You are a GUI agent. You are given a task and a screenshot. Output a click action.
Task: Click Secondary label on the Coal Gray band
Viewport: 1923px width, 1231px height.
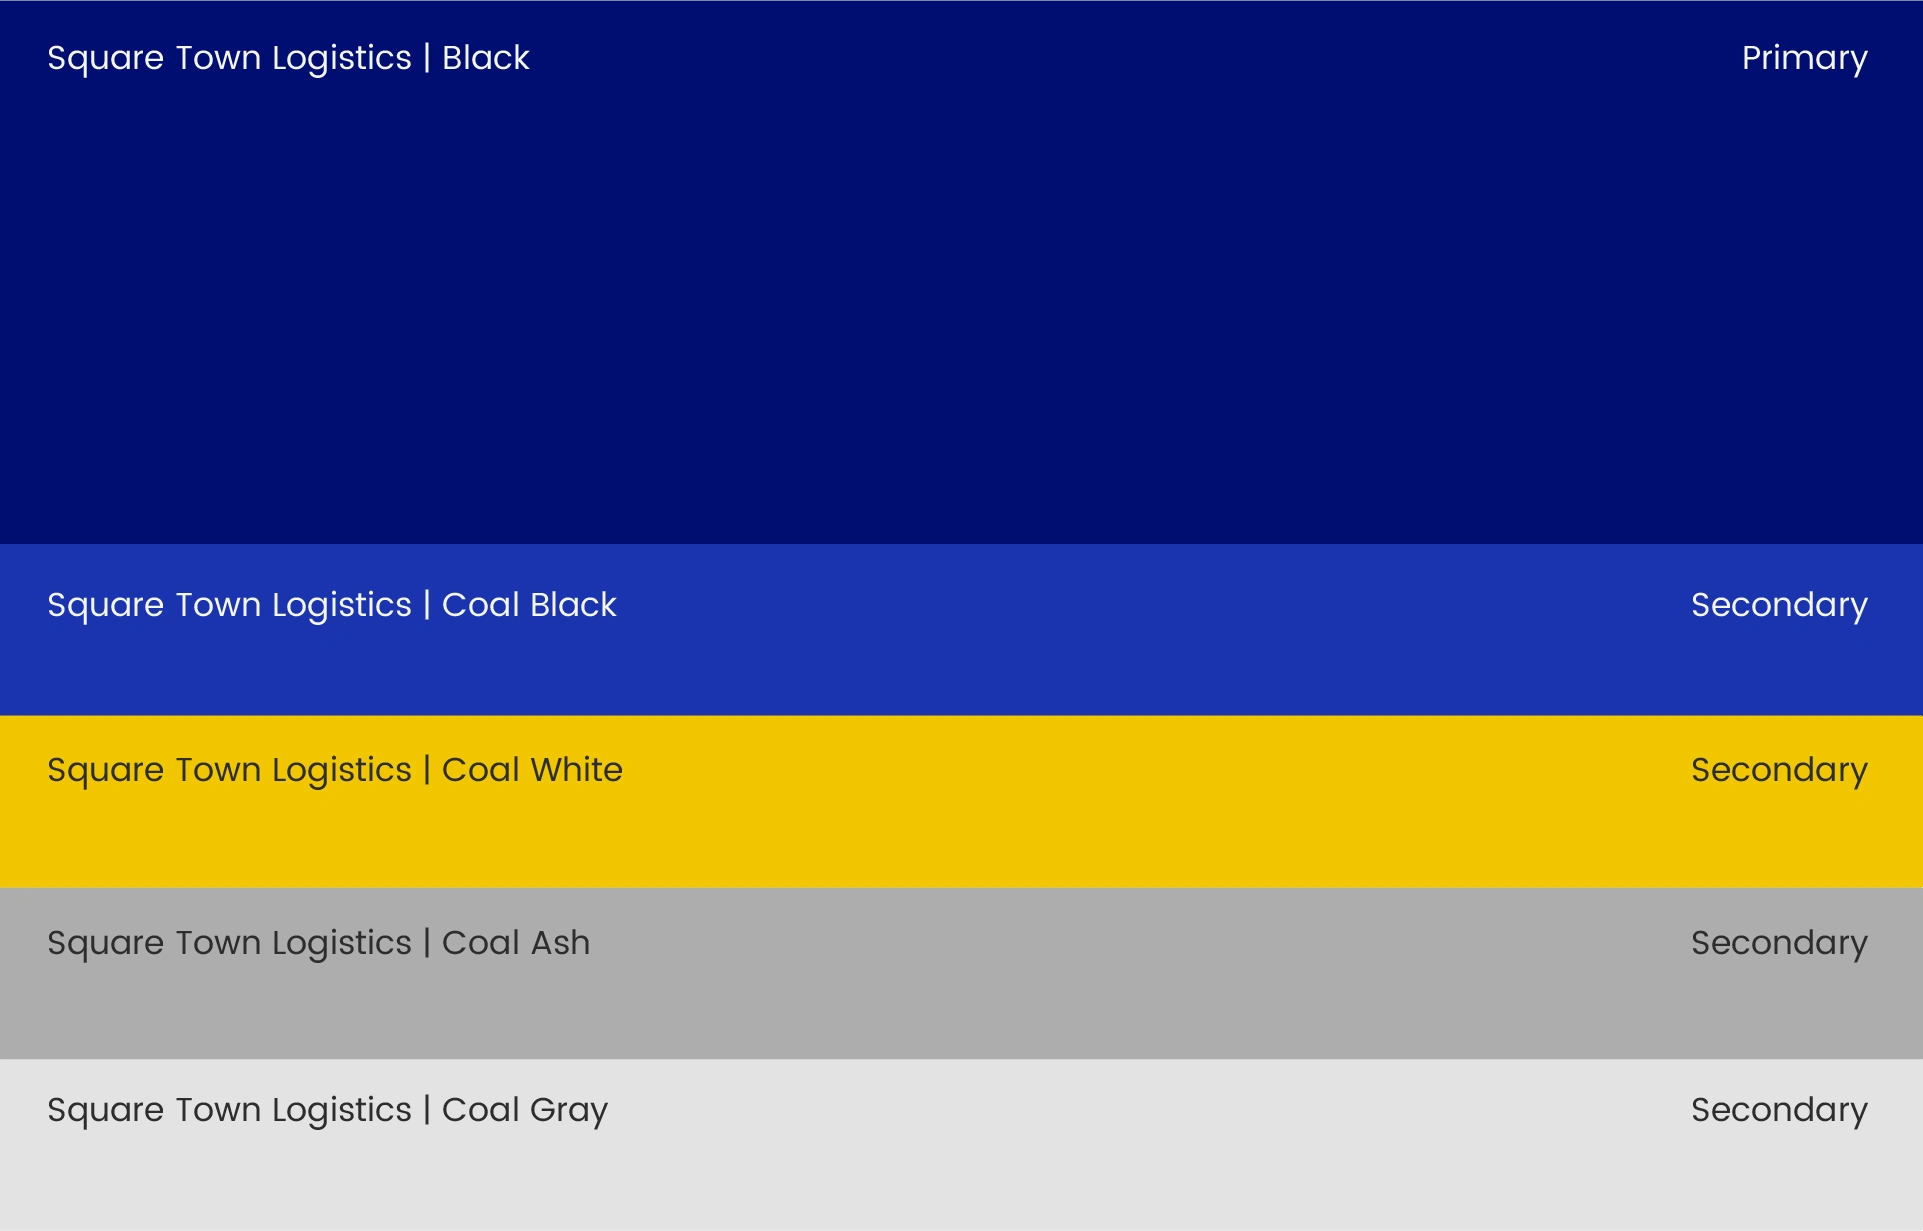[x=1779, y=1110]
